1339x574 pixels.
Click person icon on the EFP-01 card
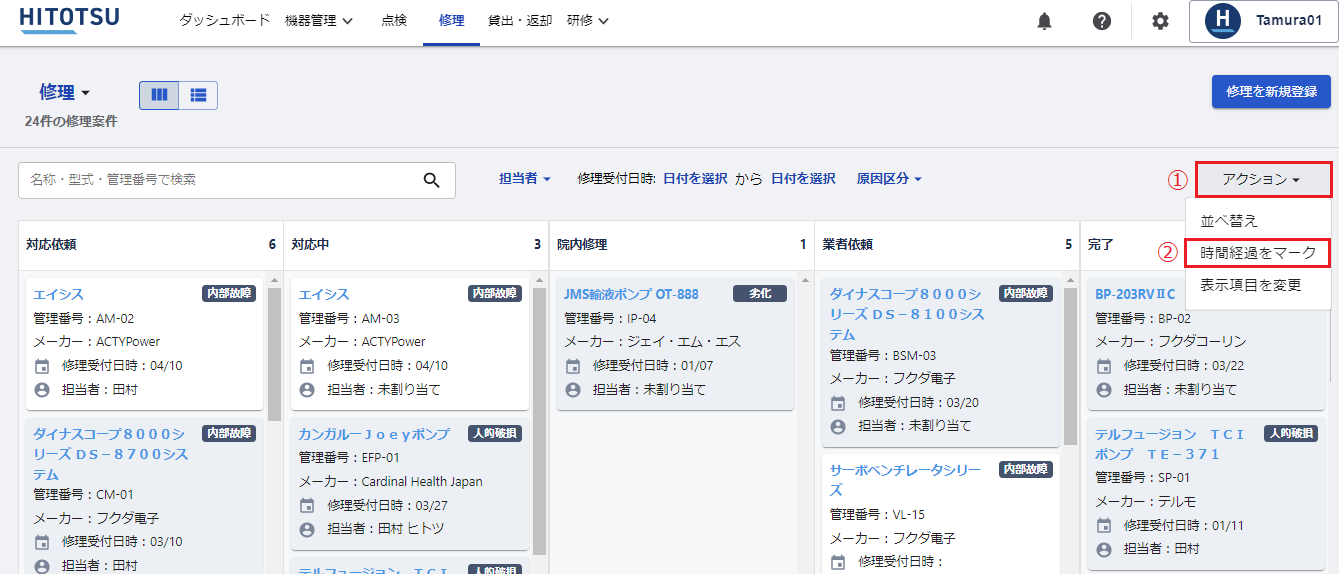click(307, 529)
